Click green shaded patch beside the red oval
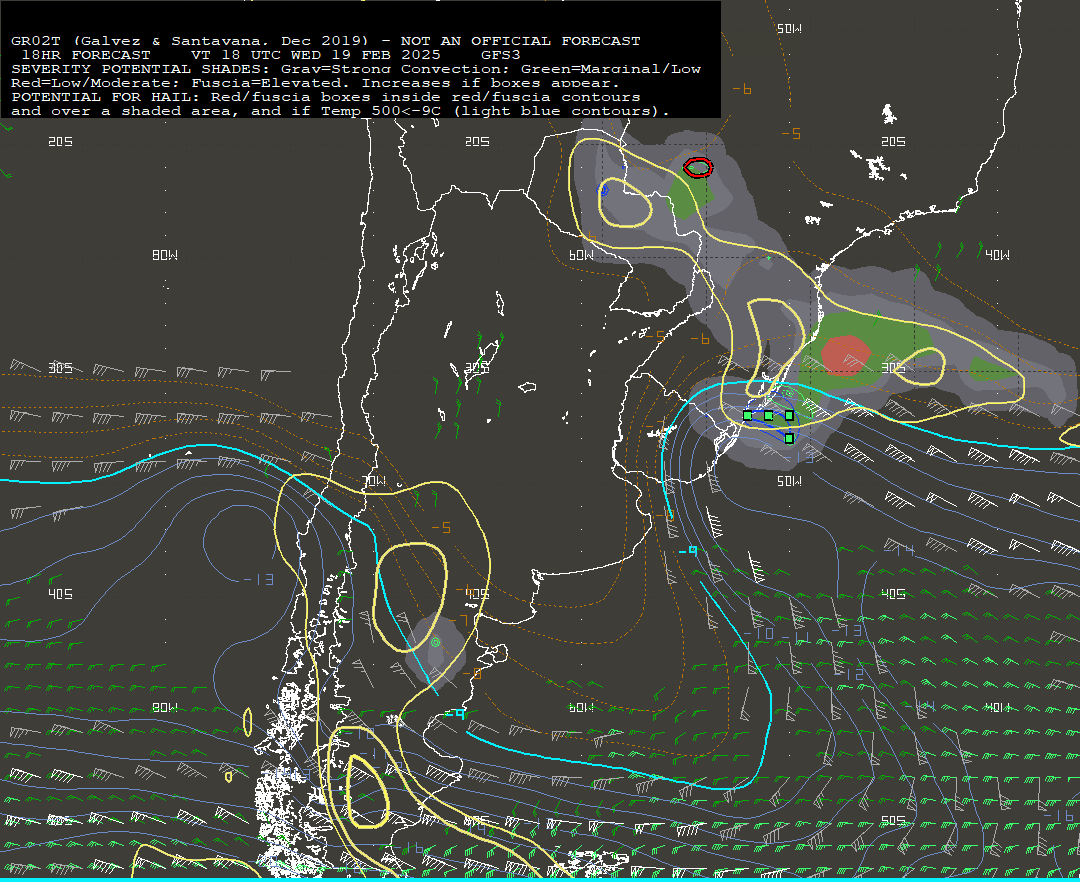 coord(689,196)
